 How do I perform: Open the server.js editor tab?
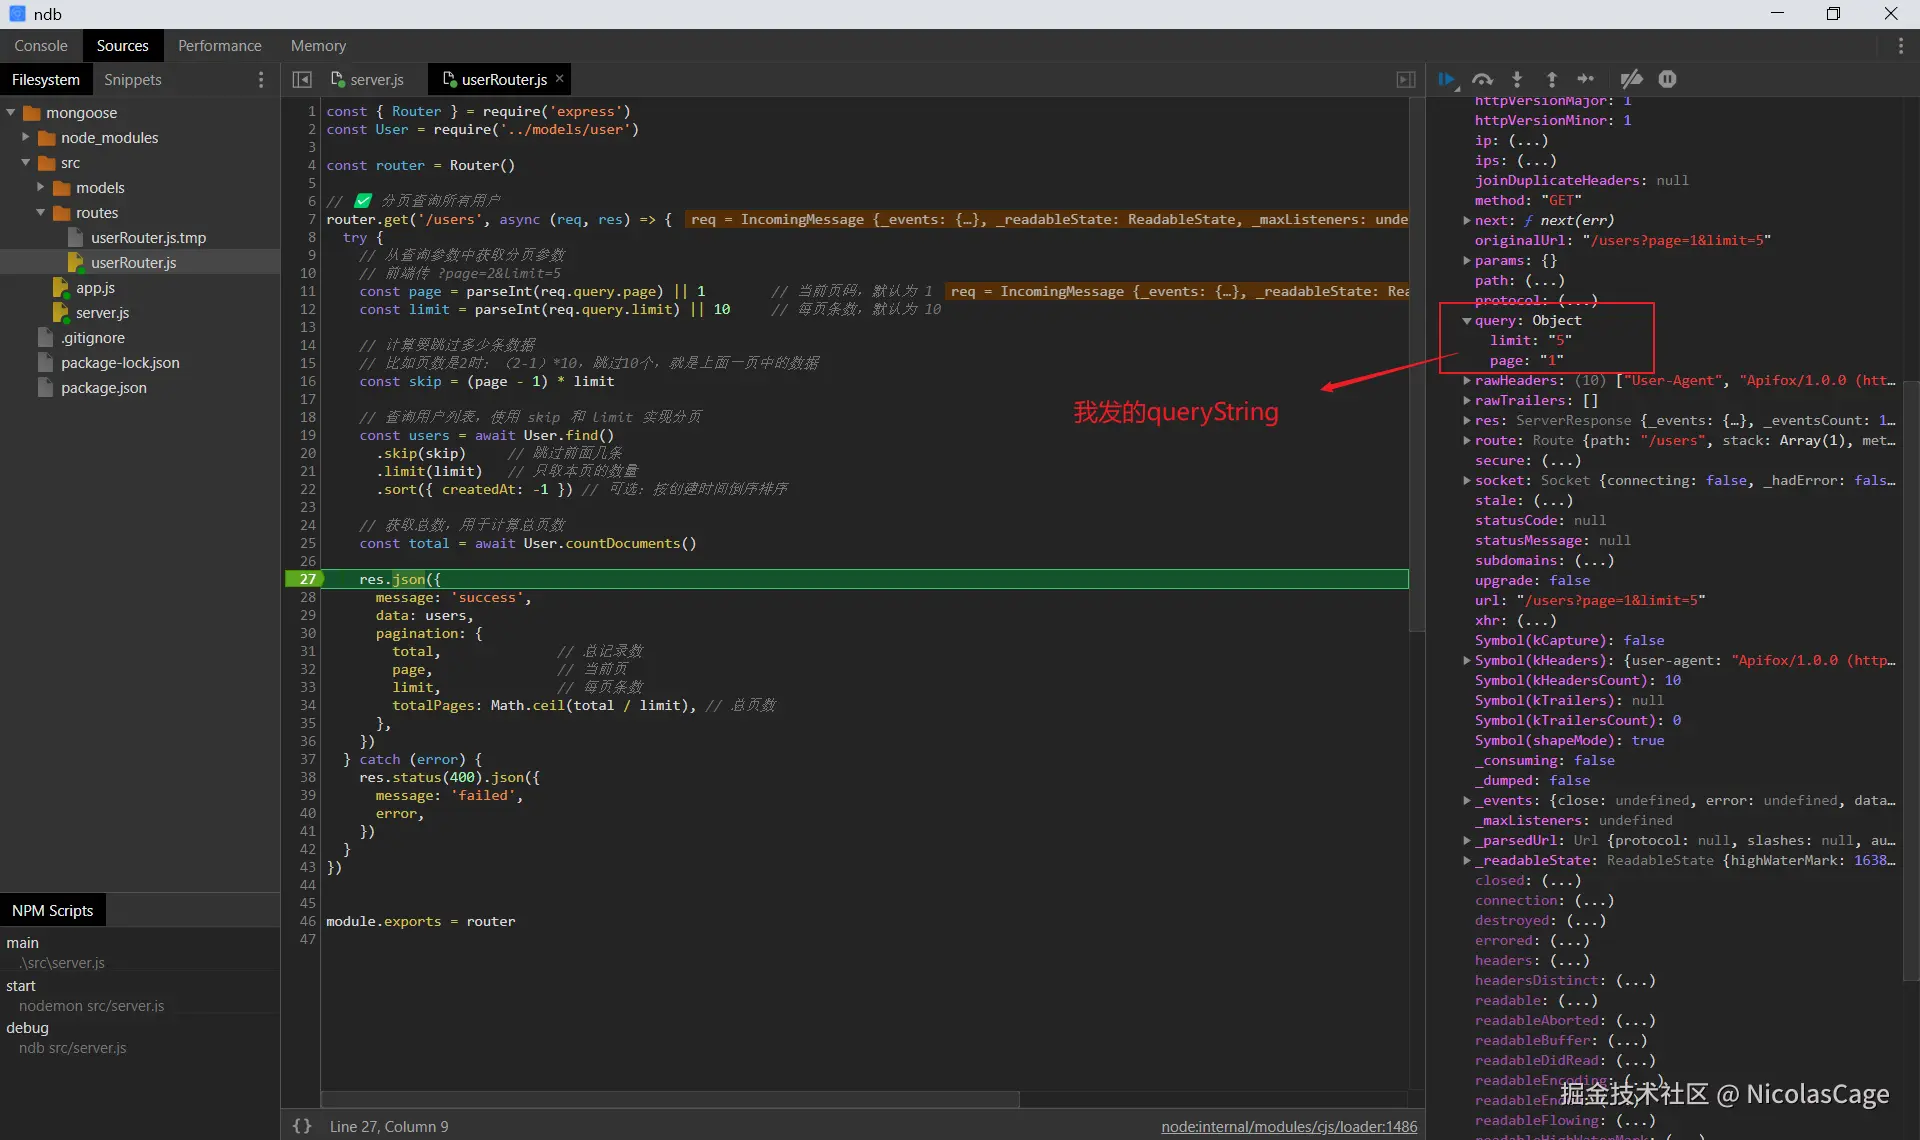[x=376, y=79]
